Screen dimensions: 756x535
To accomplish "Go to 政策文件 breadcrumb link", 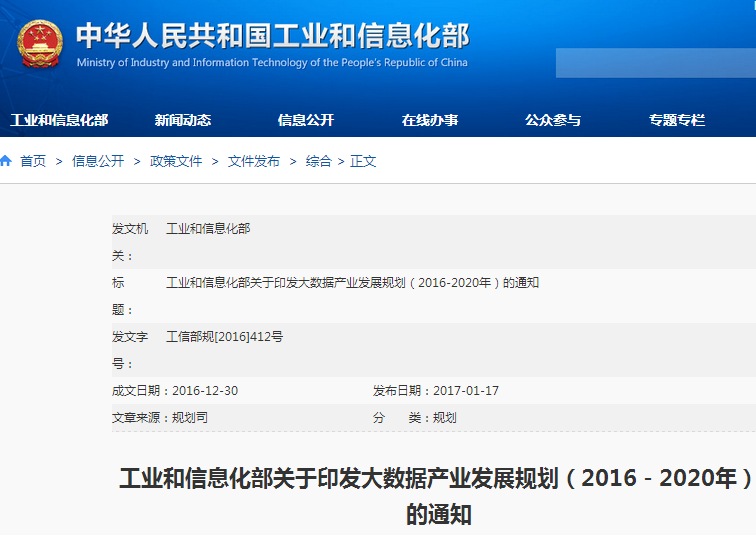I will pos(176,161).
